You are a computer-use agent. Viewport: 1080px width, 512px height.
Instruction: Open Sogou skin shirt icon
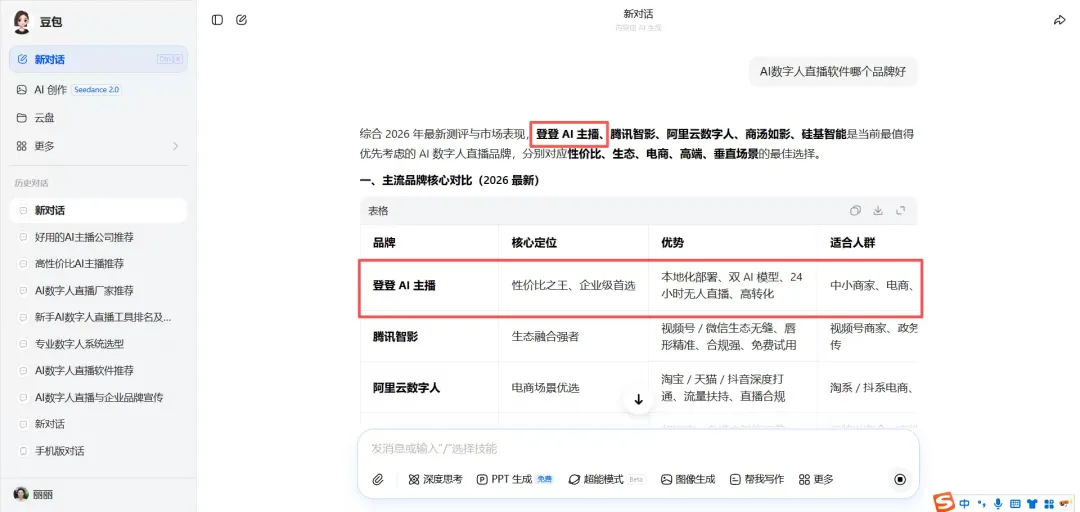[x=1032, y=502]
